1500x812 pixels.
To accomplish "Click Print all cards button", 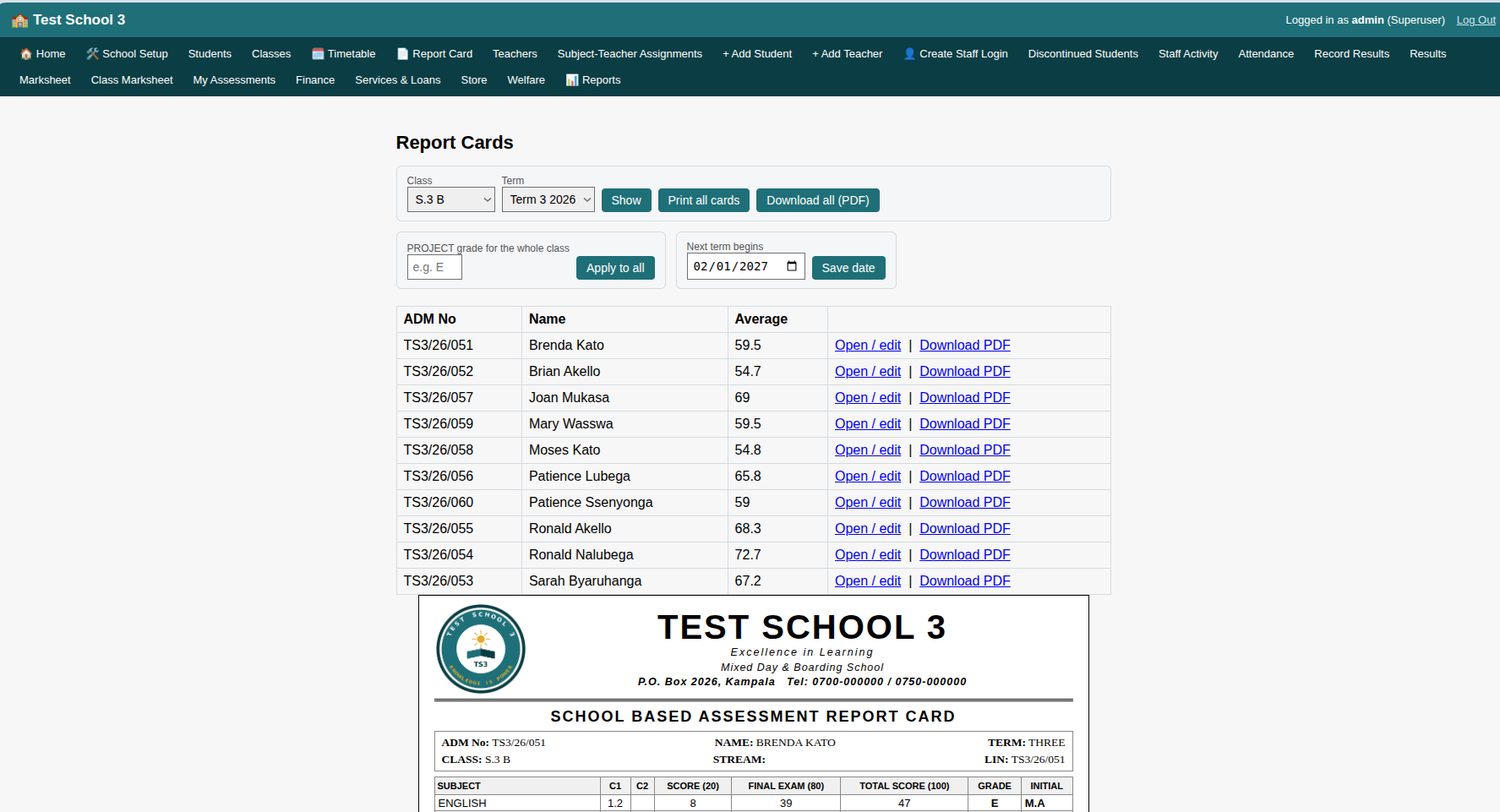I will click(704, 200).
